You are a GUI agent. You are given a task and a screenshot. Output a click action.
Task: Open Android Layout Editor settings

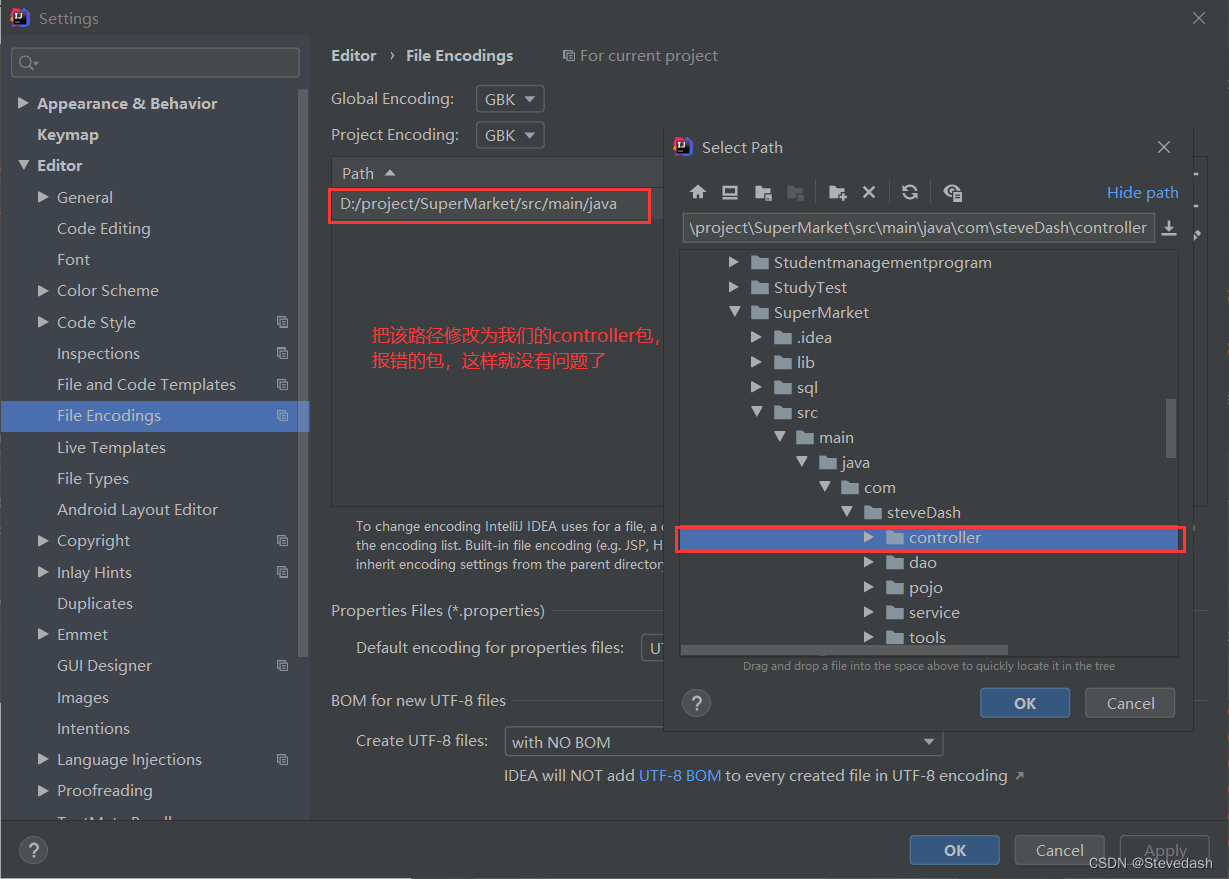point(137,509)
